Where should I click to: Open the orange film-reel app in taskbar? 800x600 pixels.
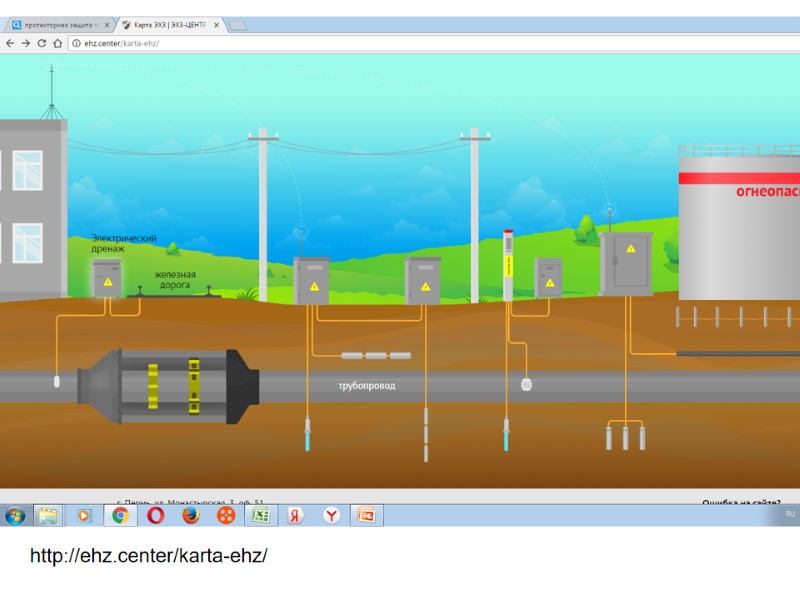click(226, 516)
